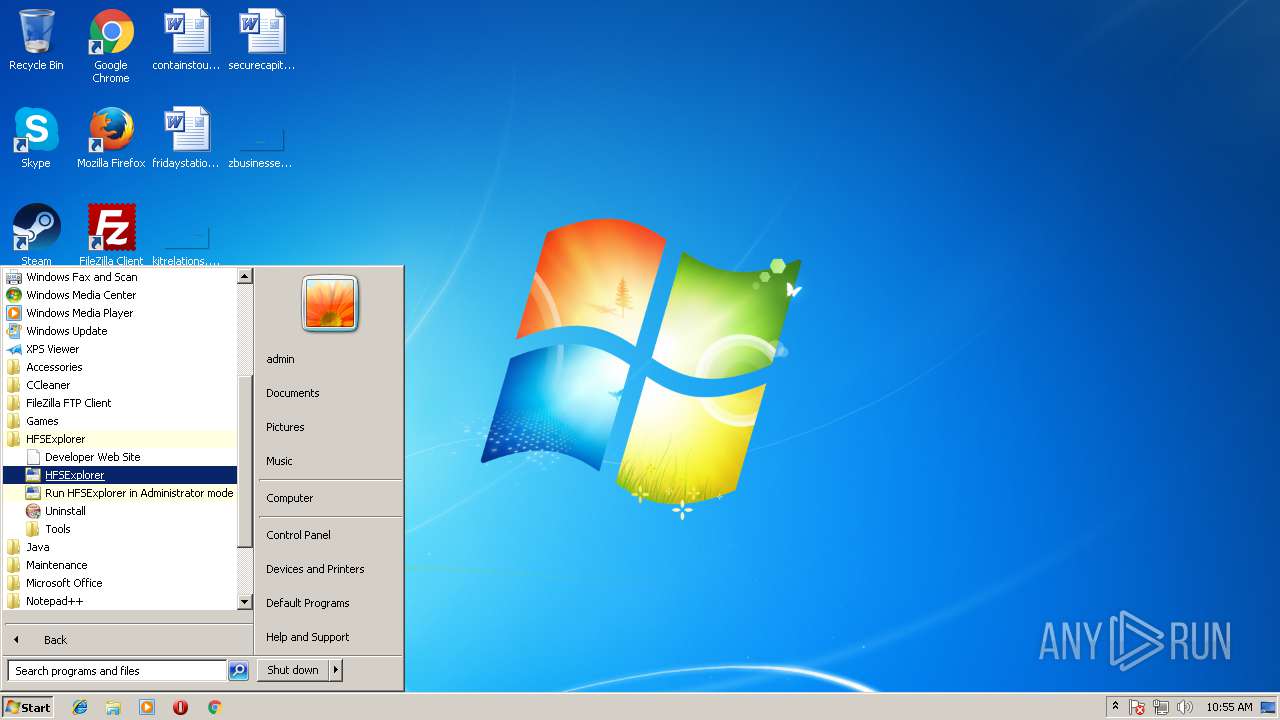This screenshot has width=1280, height=720.
Task: Click the 10:55 AM taskbar clock
Action: coord(1229,707)
